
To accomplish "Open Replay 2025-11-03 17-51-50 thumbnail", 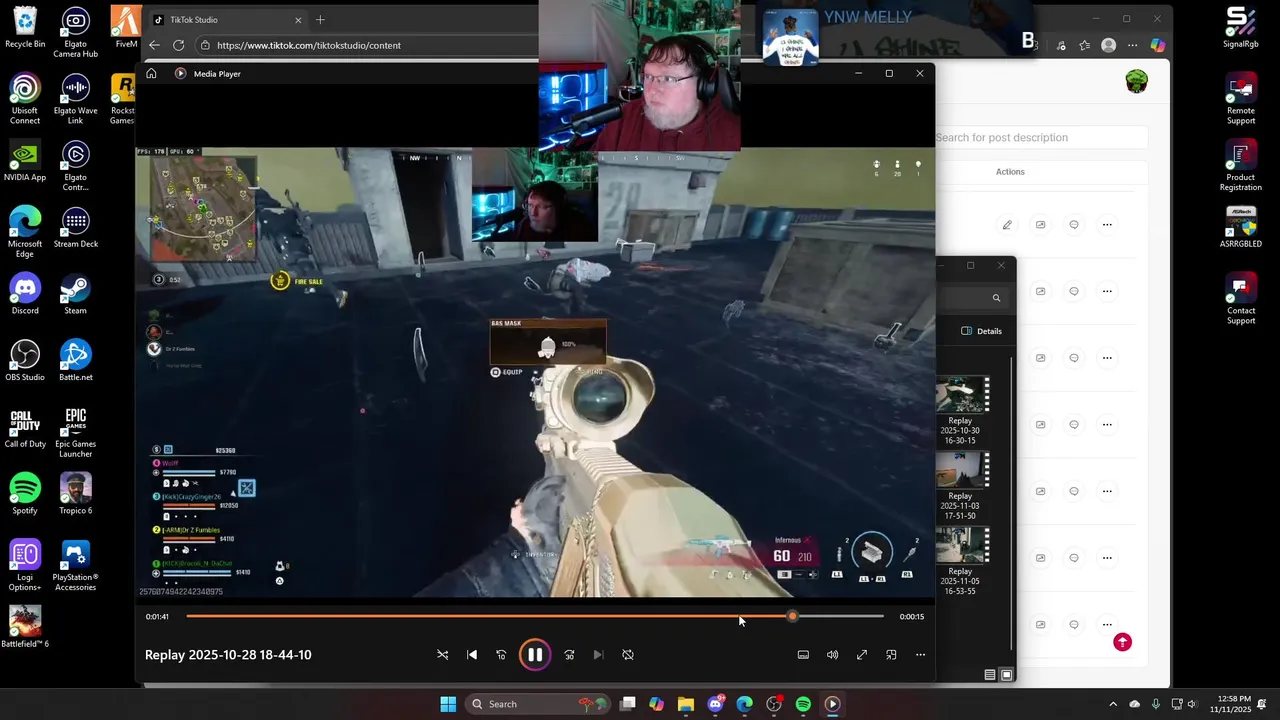I will point(961,469).
